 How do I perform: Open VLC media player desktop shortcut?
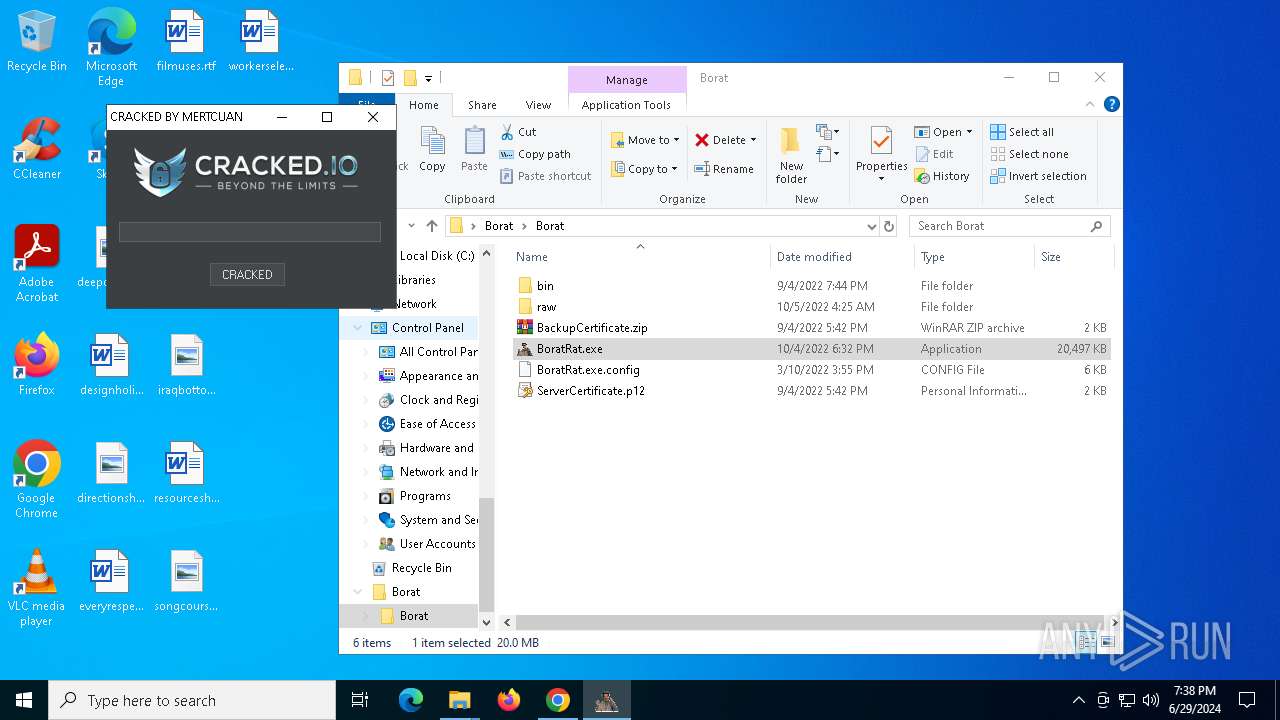click(37, 587)
